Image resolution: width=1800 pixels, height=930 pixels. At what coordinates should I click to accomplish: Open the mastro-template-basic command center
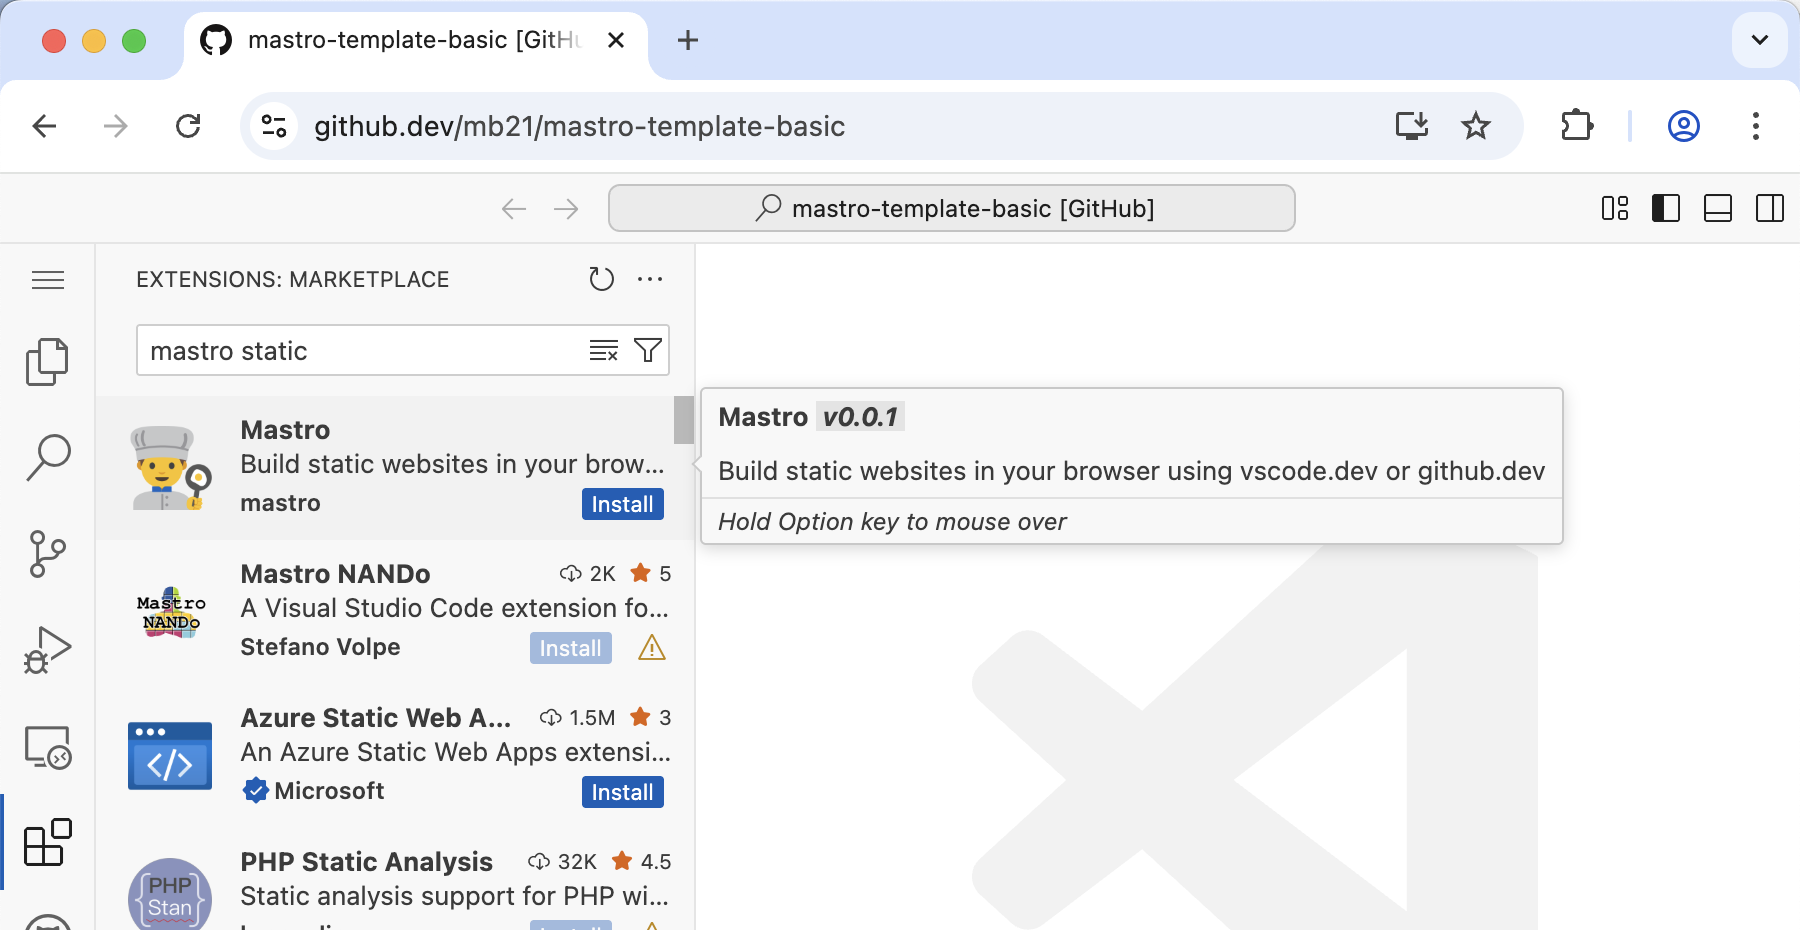(952, 208)
